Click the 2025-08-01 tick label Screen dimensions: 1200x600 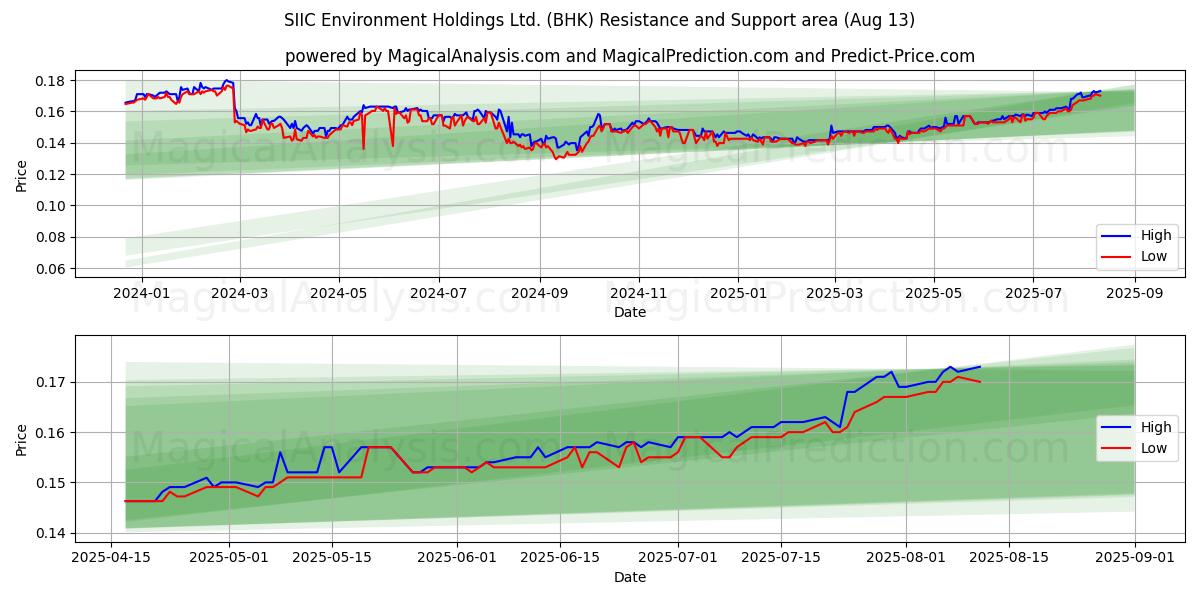pyautogui.click(x=906, y=558)
